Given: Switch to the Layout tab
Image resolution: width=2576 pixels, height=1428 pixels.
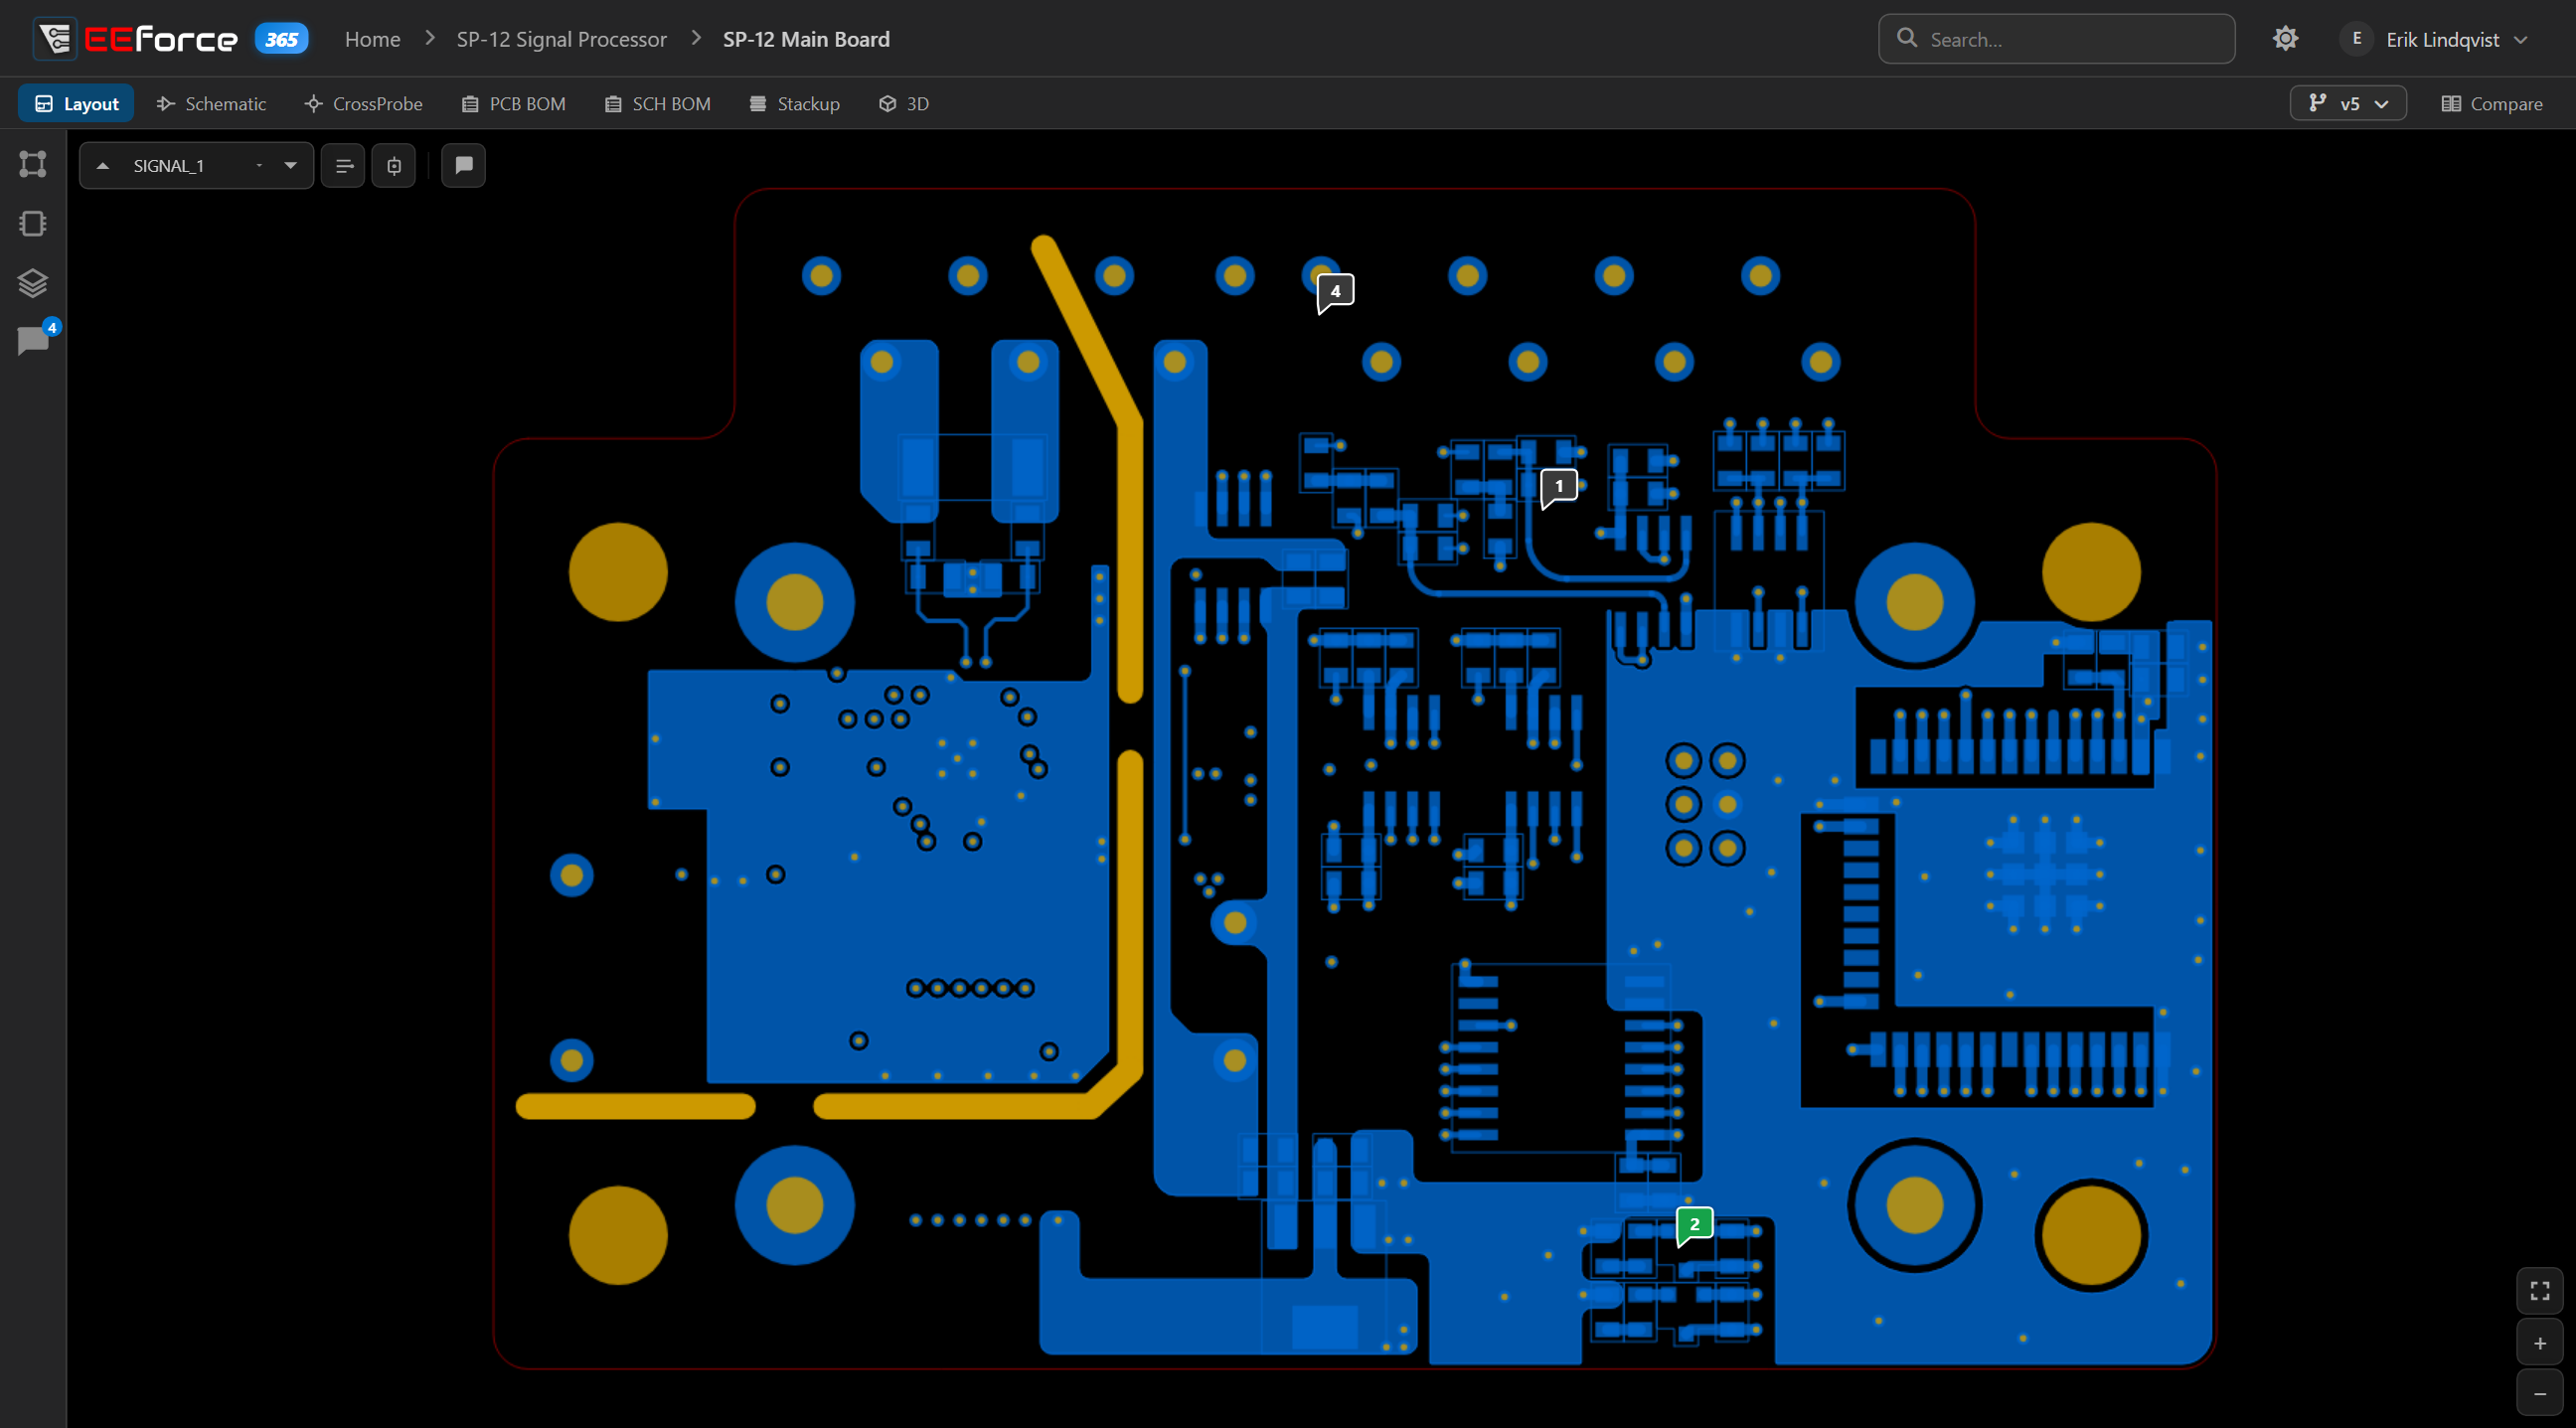Looking at the screenshot, I should coord(76,104).
